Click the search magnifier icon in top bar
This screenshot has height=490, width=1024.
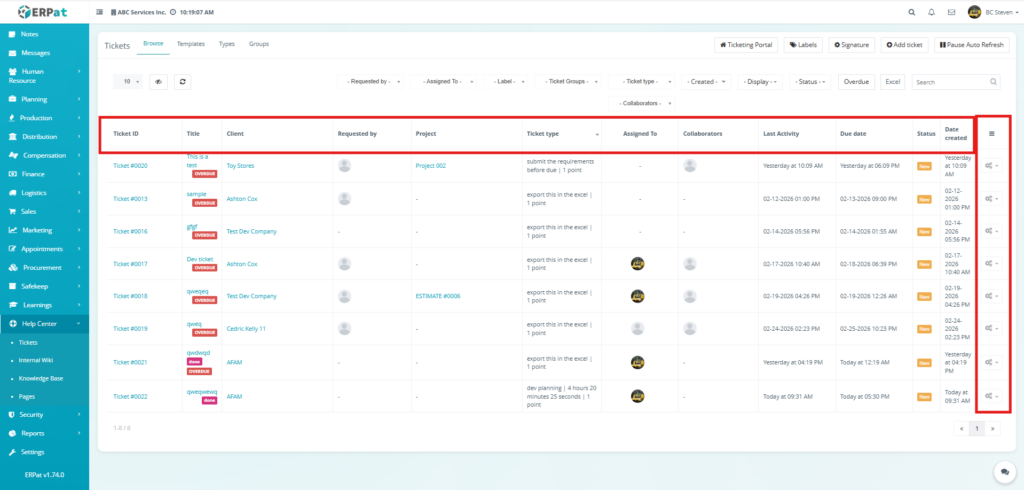[911, 12]
